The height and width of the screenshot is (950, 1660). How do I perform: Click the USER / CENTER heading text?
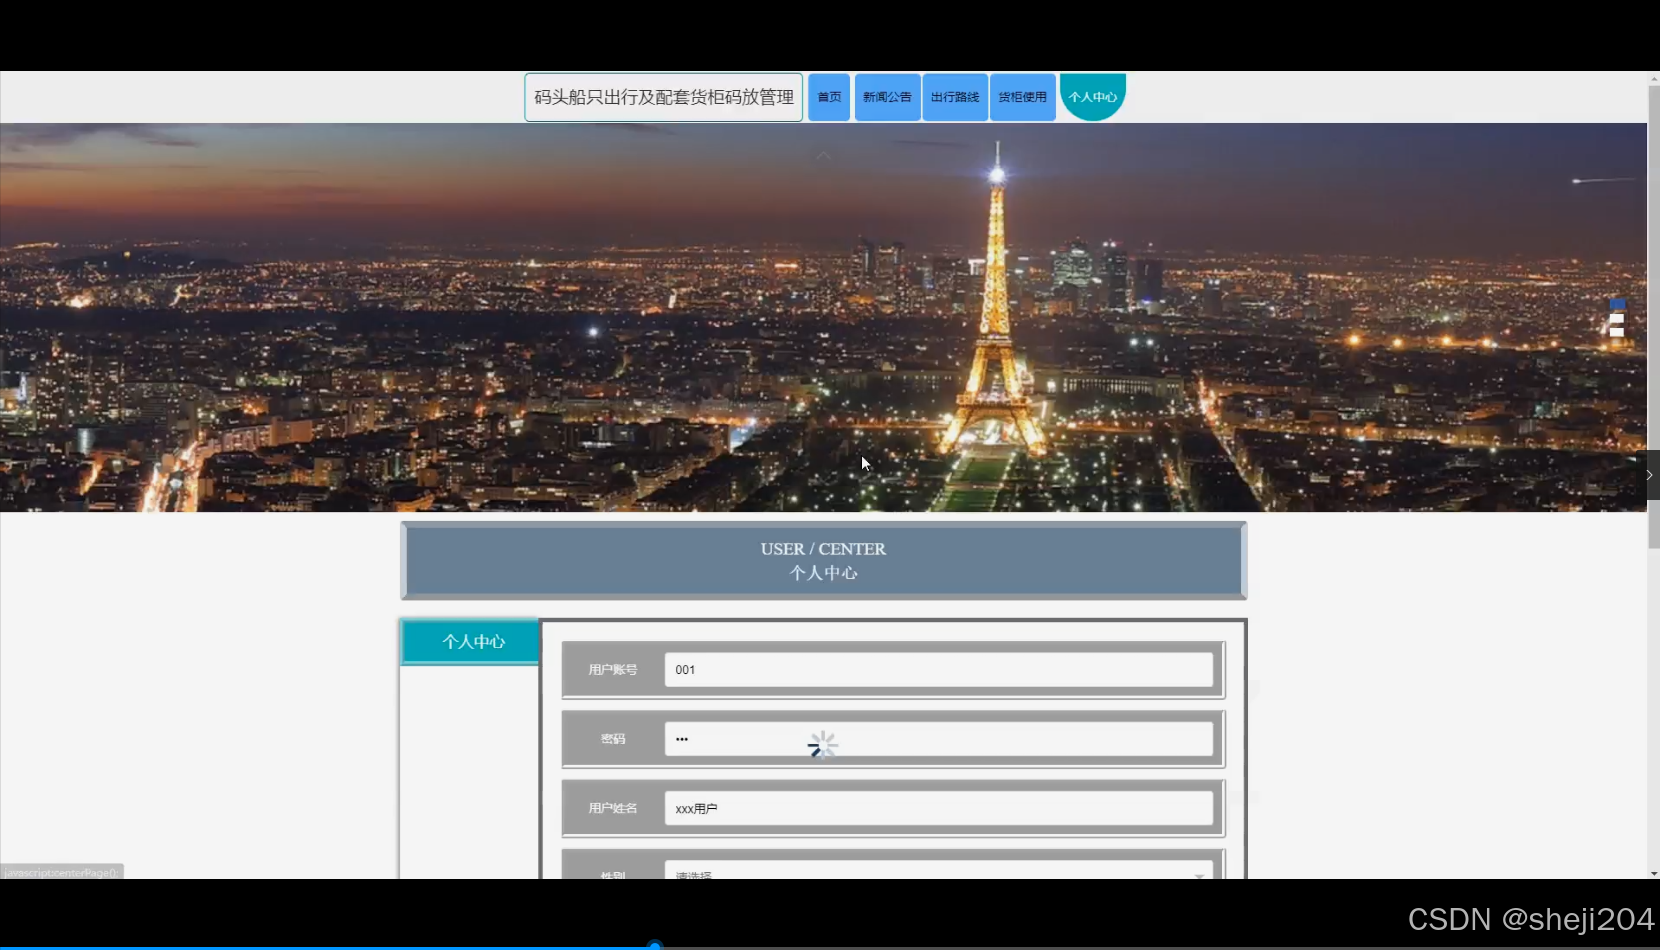pyautogui.click(x=823, y=549)
